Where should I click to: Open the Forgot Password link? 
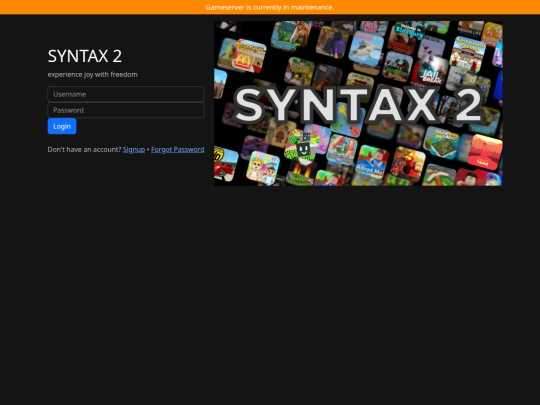click(178, 149)
